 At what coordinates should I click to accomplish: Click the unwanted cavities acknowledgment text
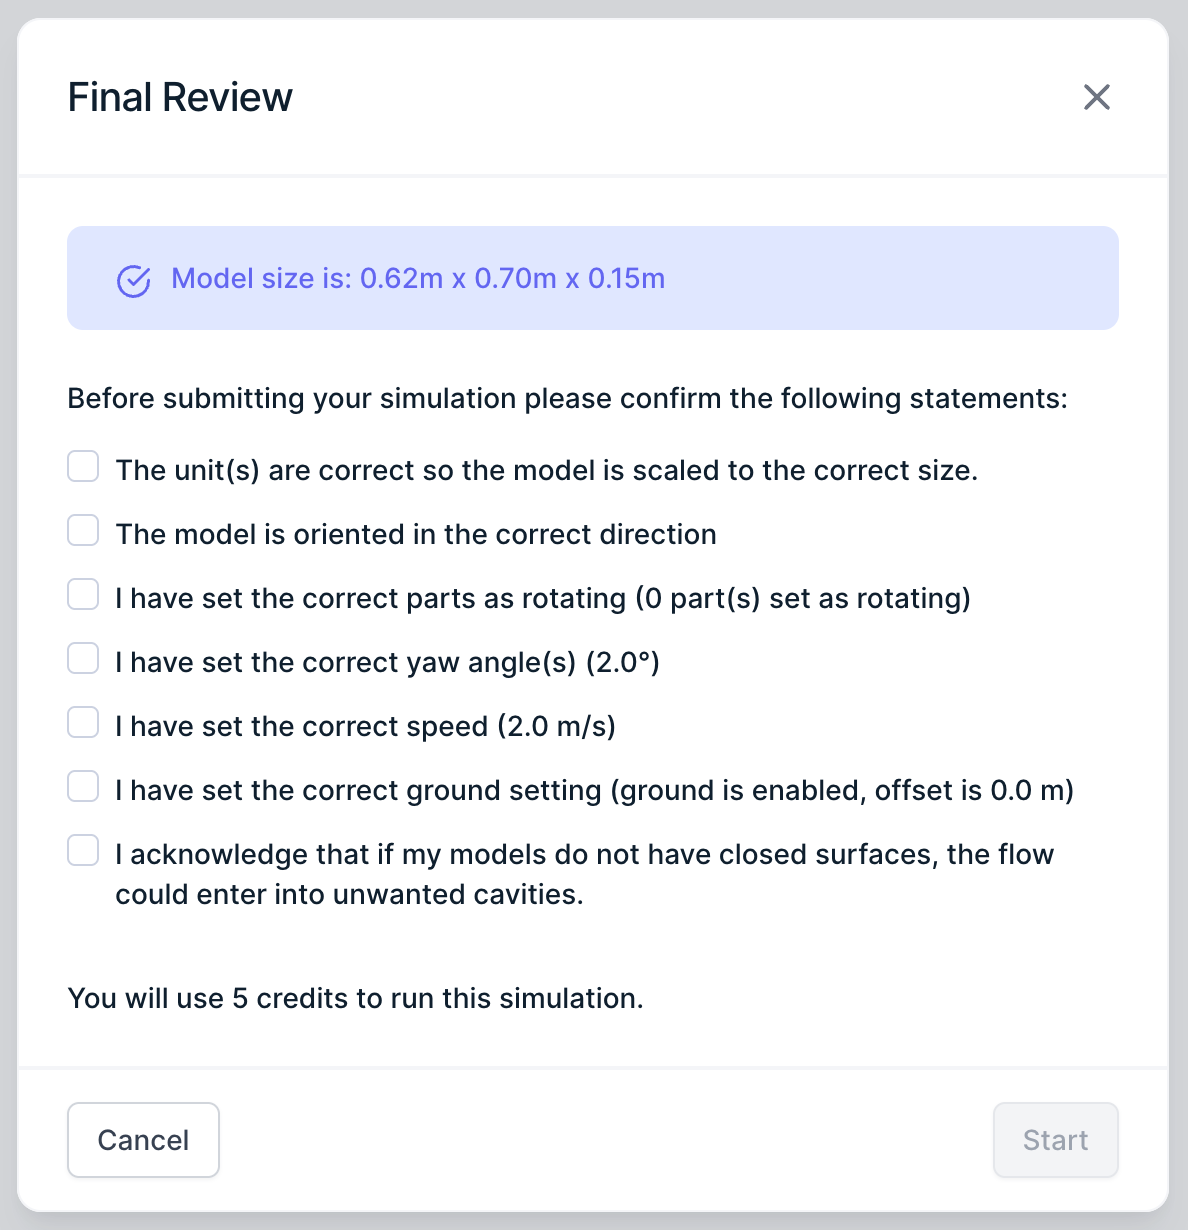coord(585,873)
